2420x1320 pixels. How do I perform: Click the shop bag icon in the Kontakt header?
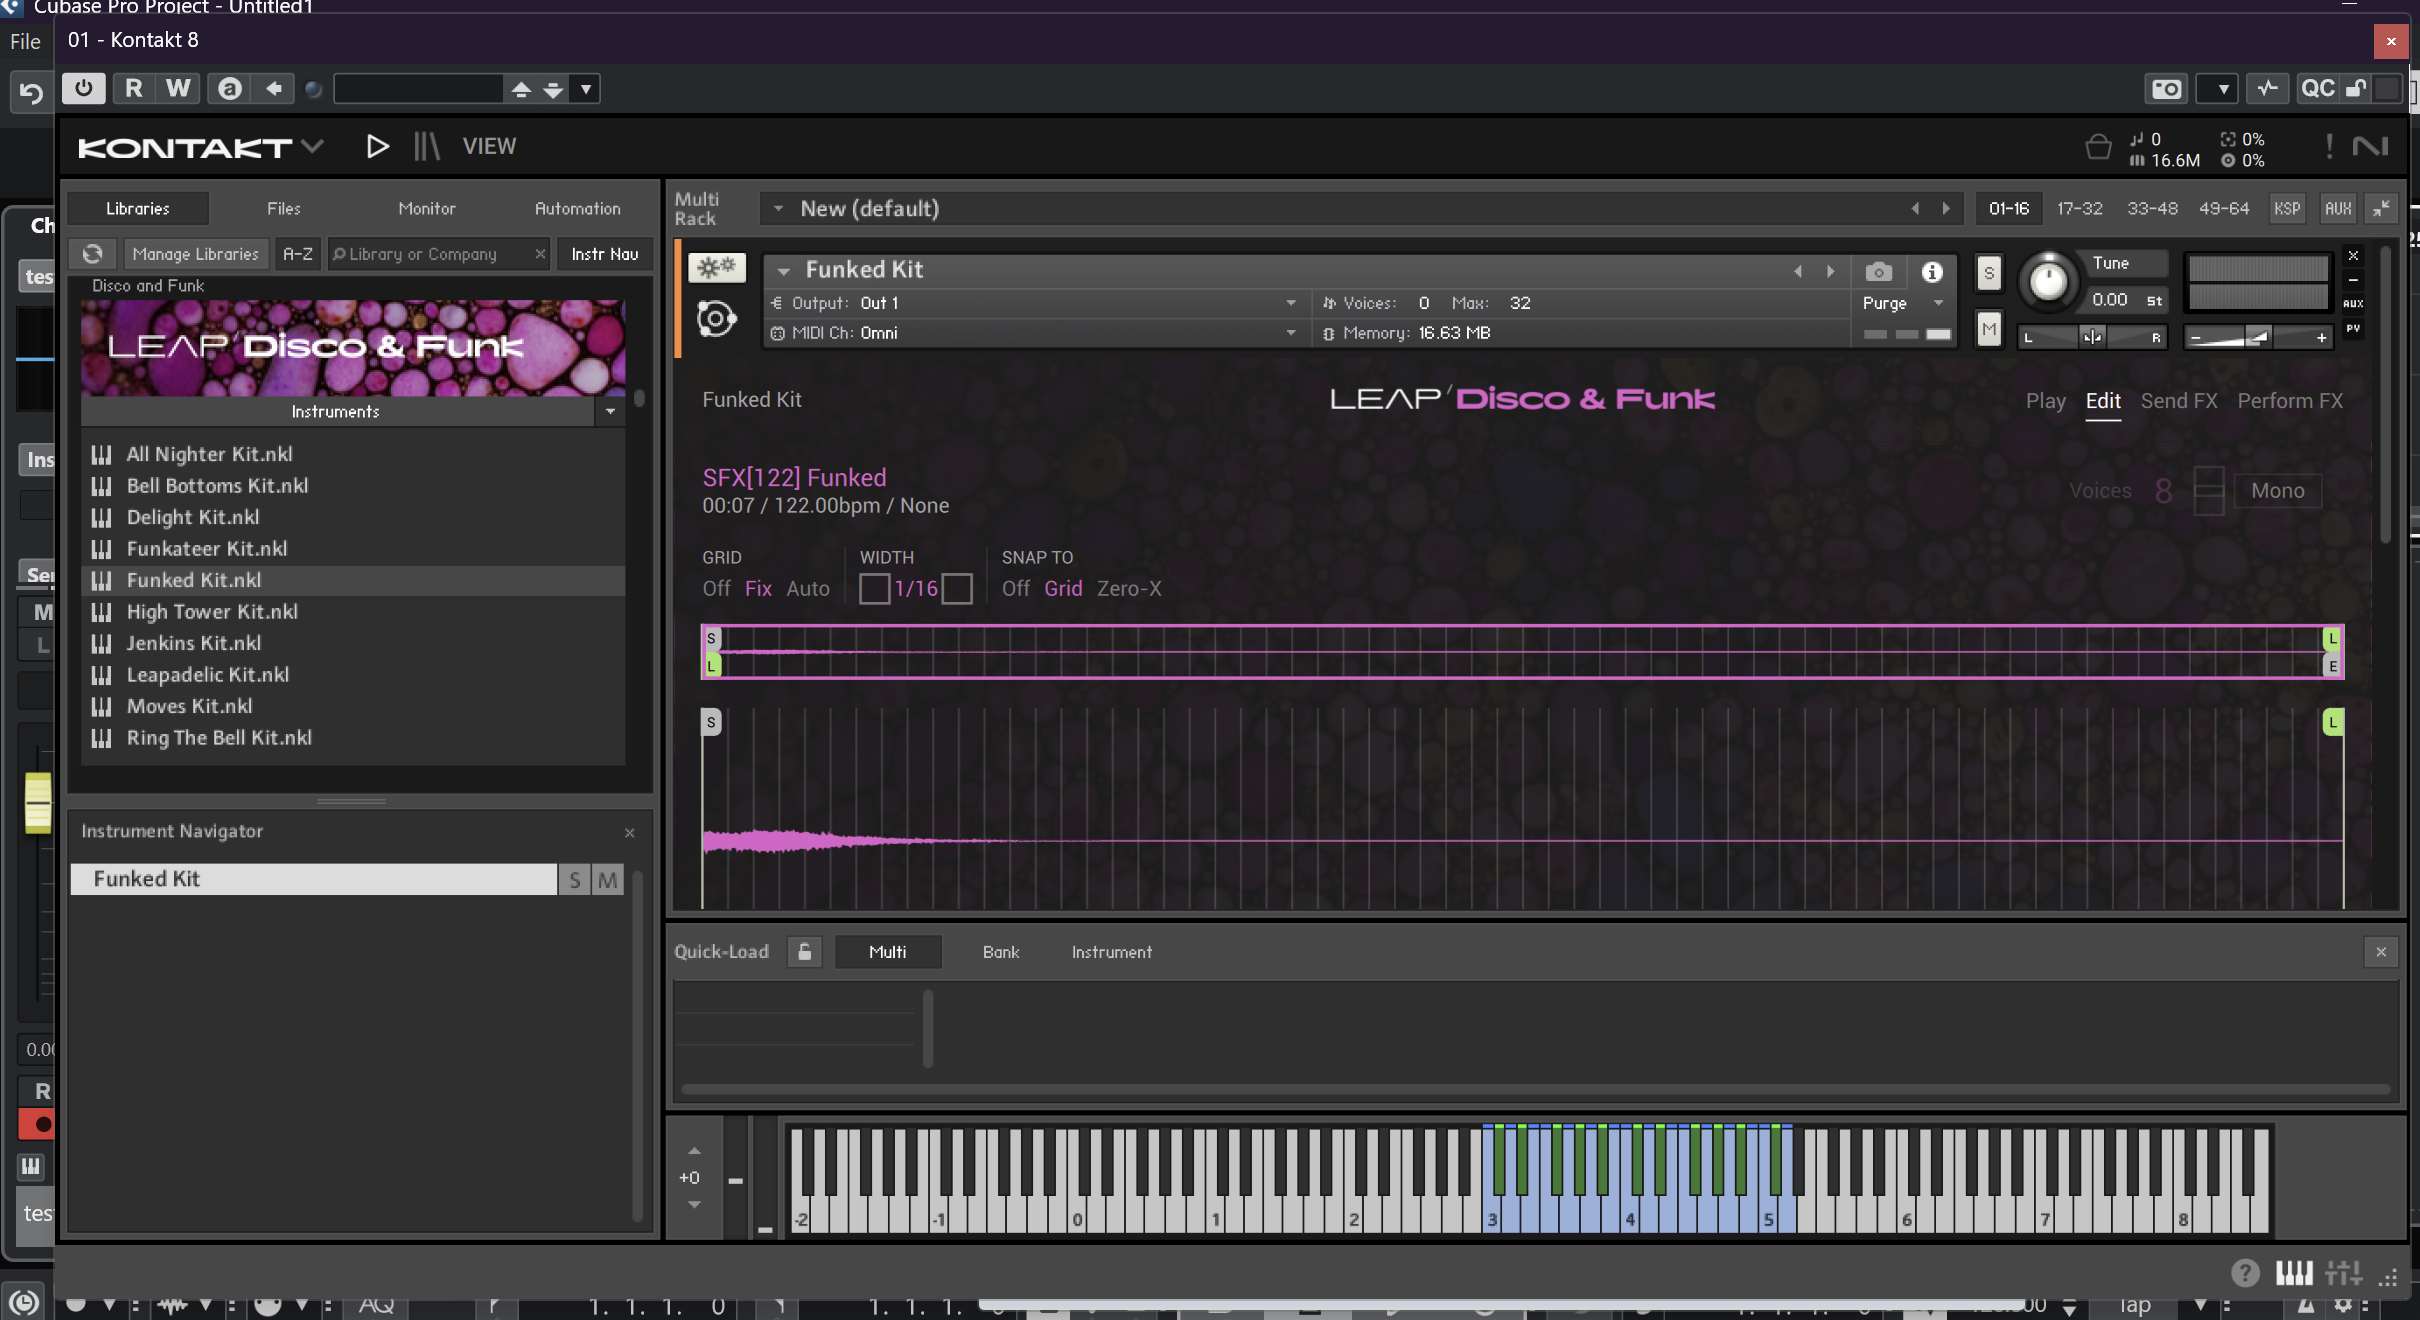[x=2098, y=148]
